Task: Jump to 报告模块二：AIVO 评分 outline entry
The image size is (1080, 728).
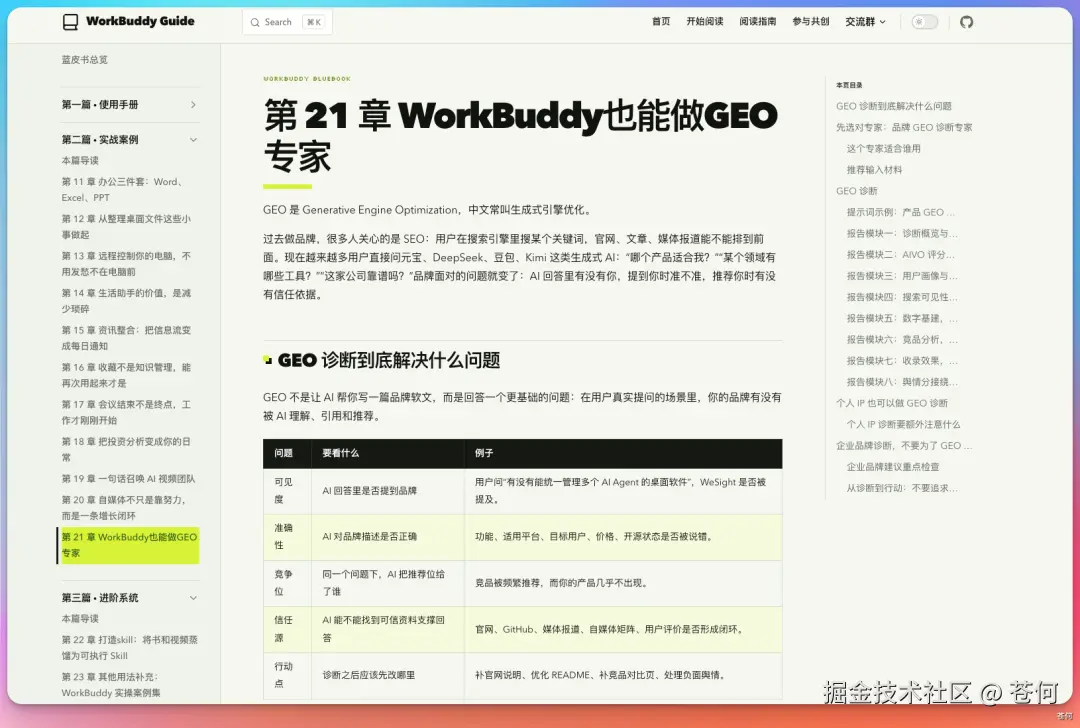Action: [x=900, y=255]
